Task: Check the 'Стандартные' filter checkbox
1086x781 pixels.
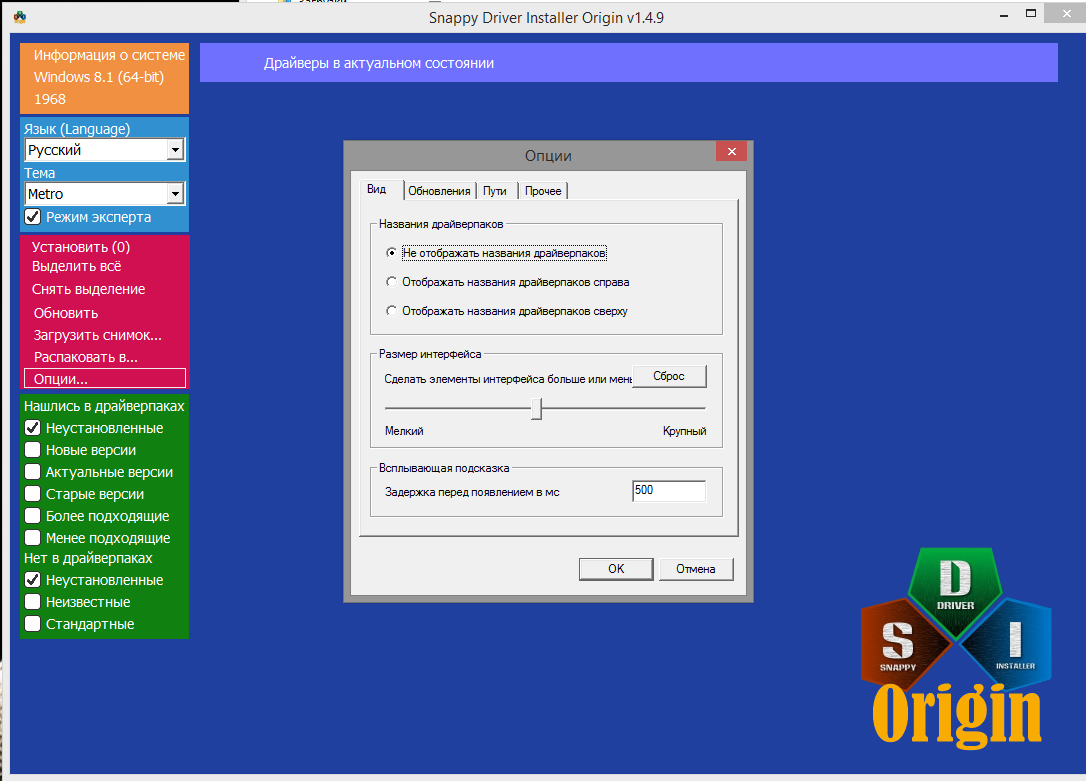Action: pyautogui.click(x=33, y=624)
